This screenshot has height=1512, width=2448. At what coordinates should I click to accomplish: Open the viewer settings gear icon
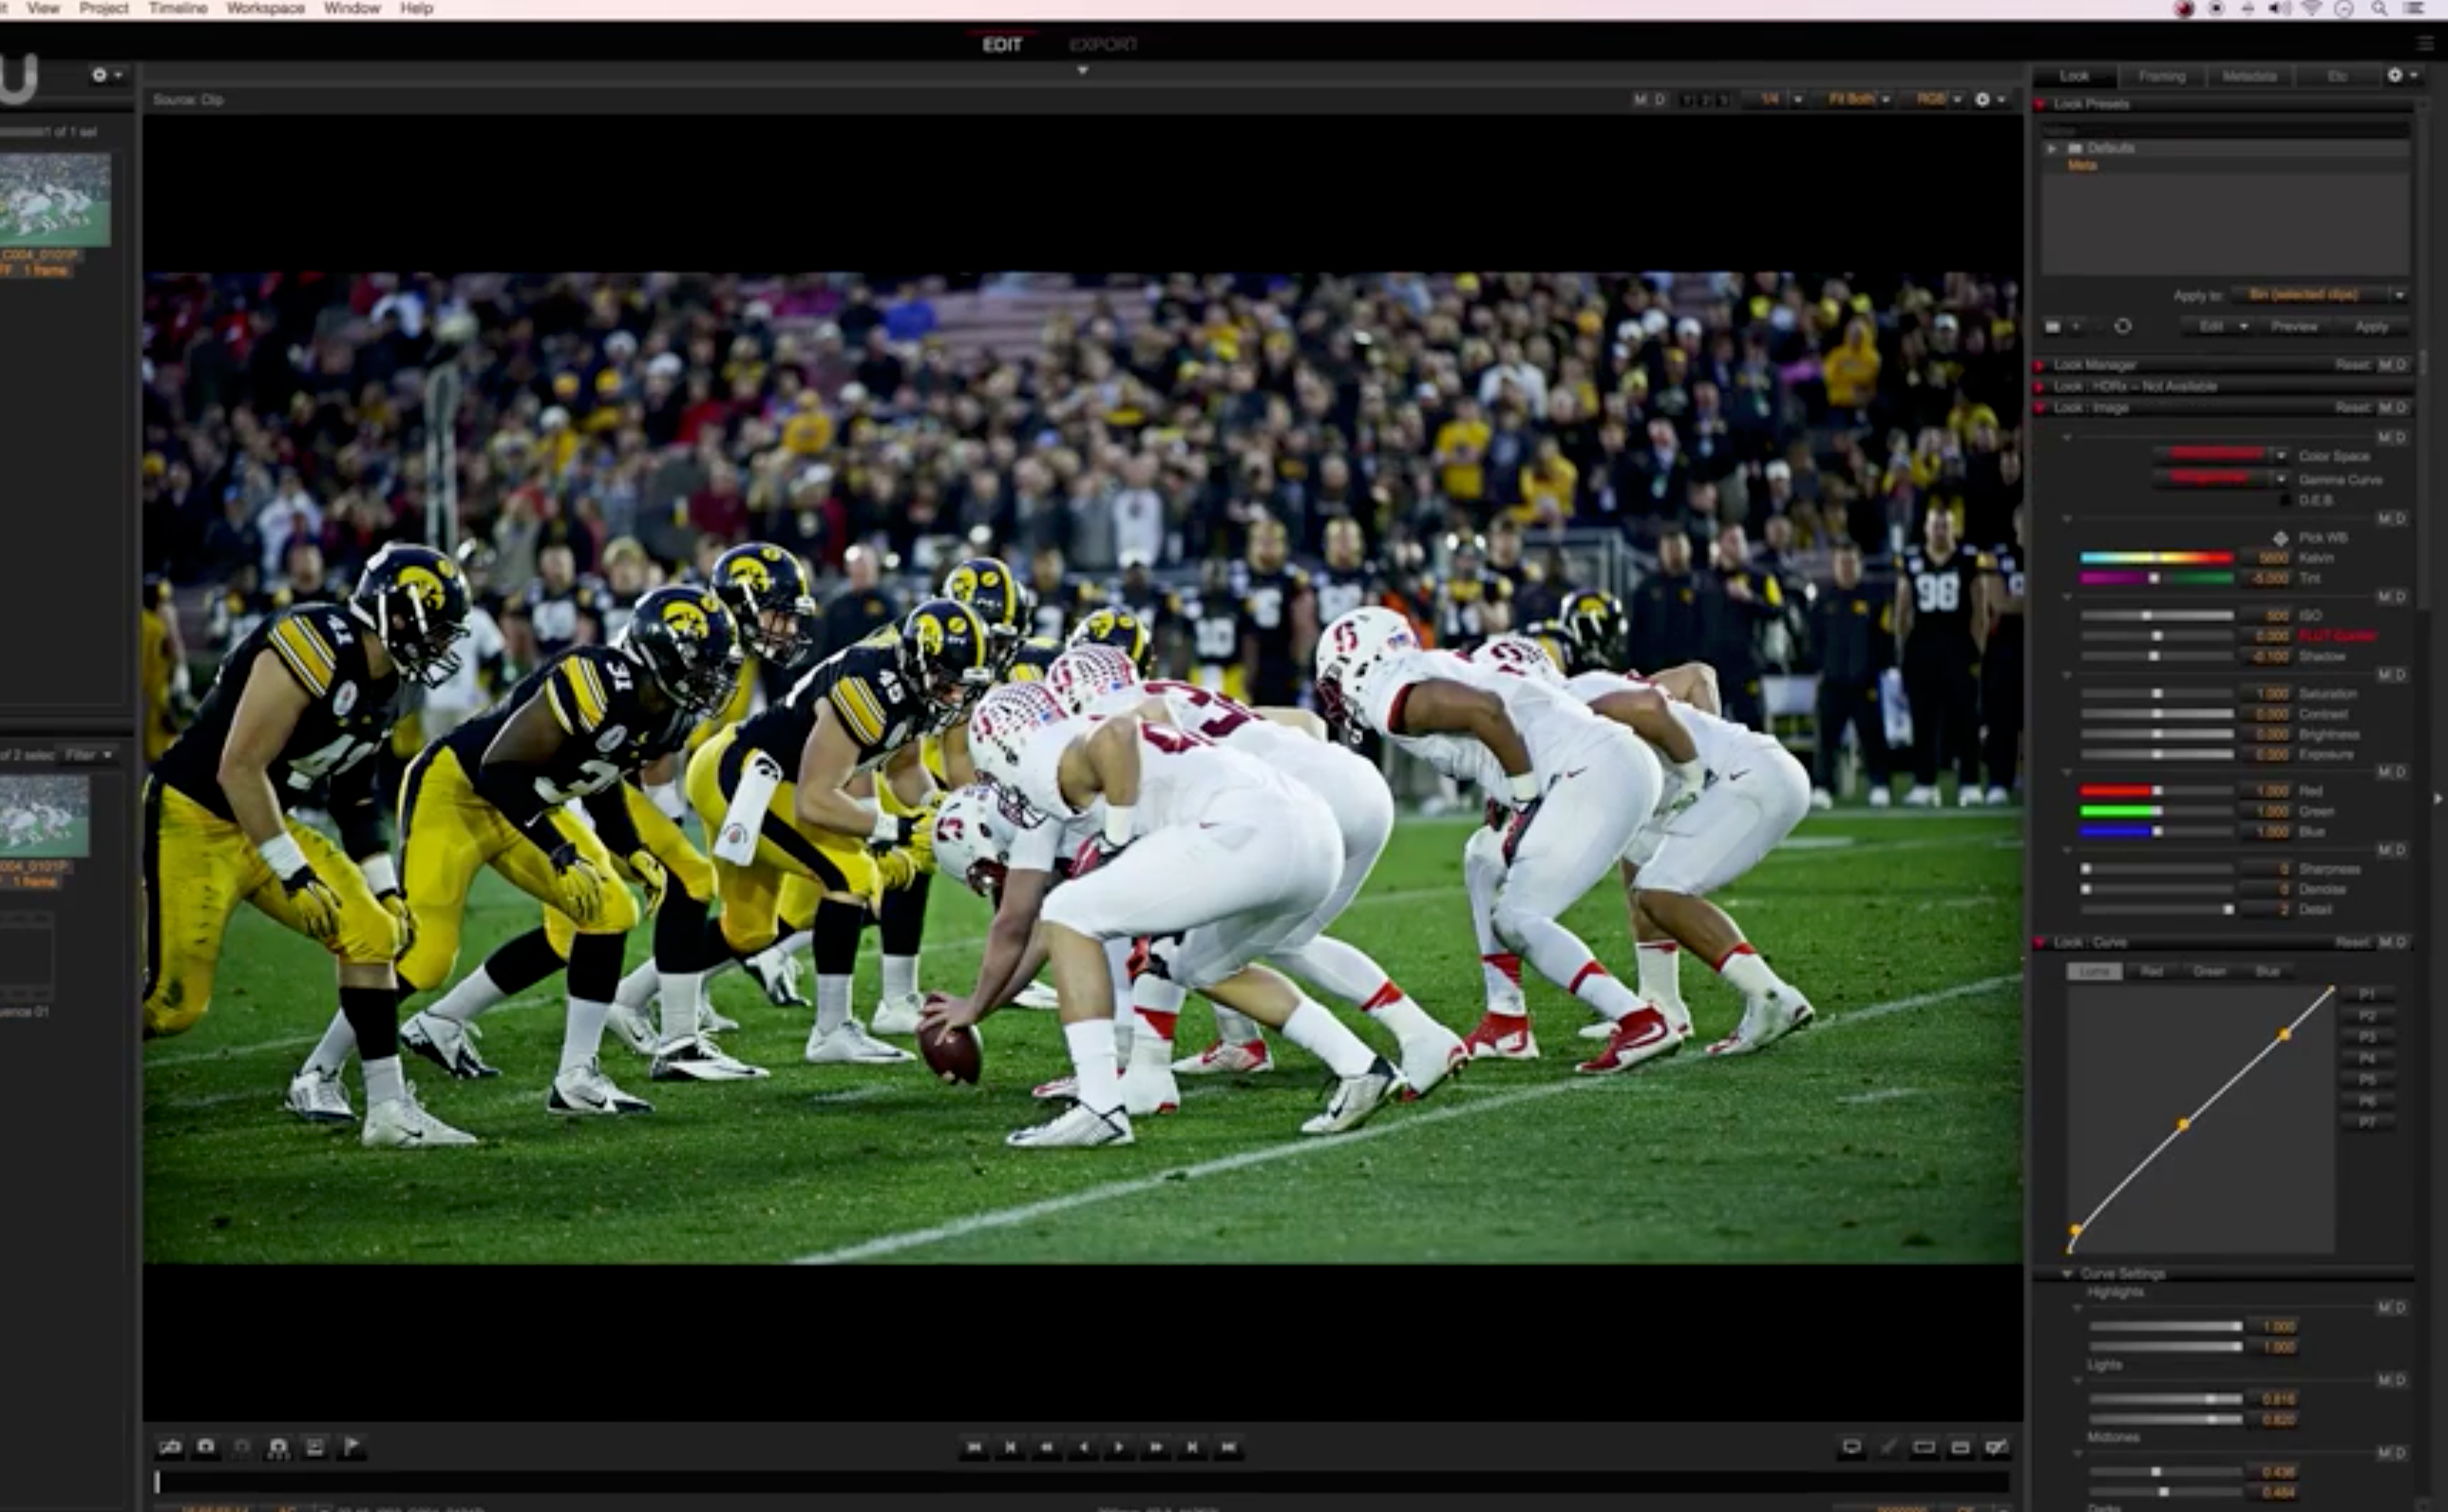tap(1983, 99)
